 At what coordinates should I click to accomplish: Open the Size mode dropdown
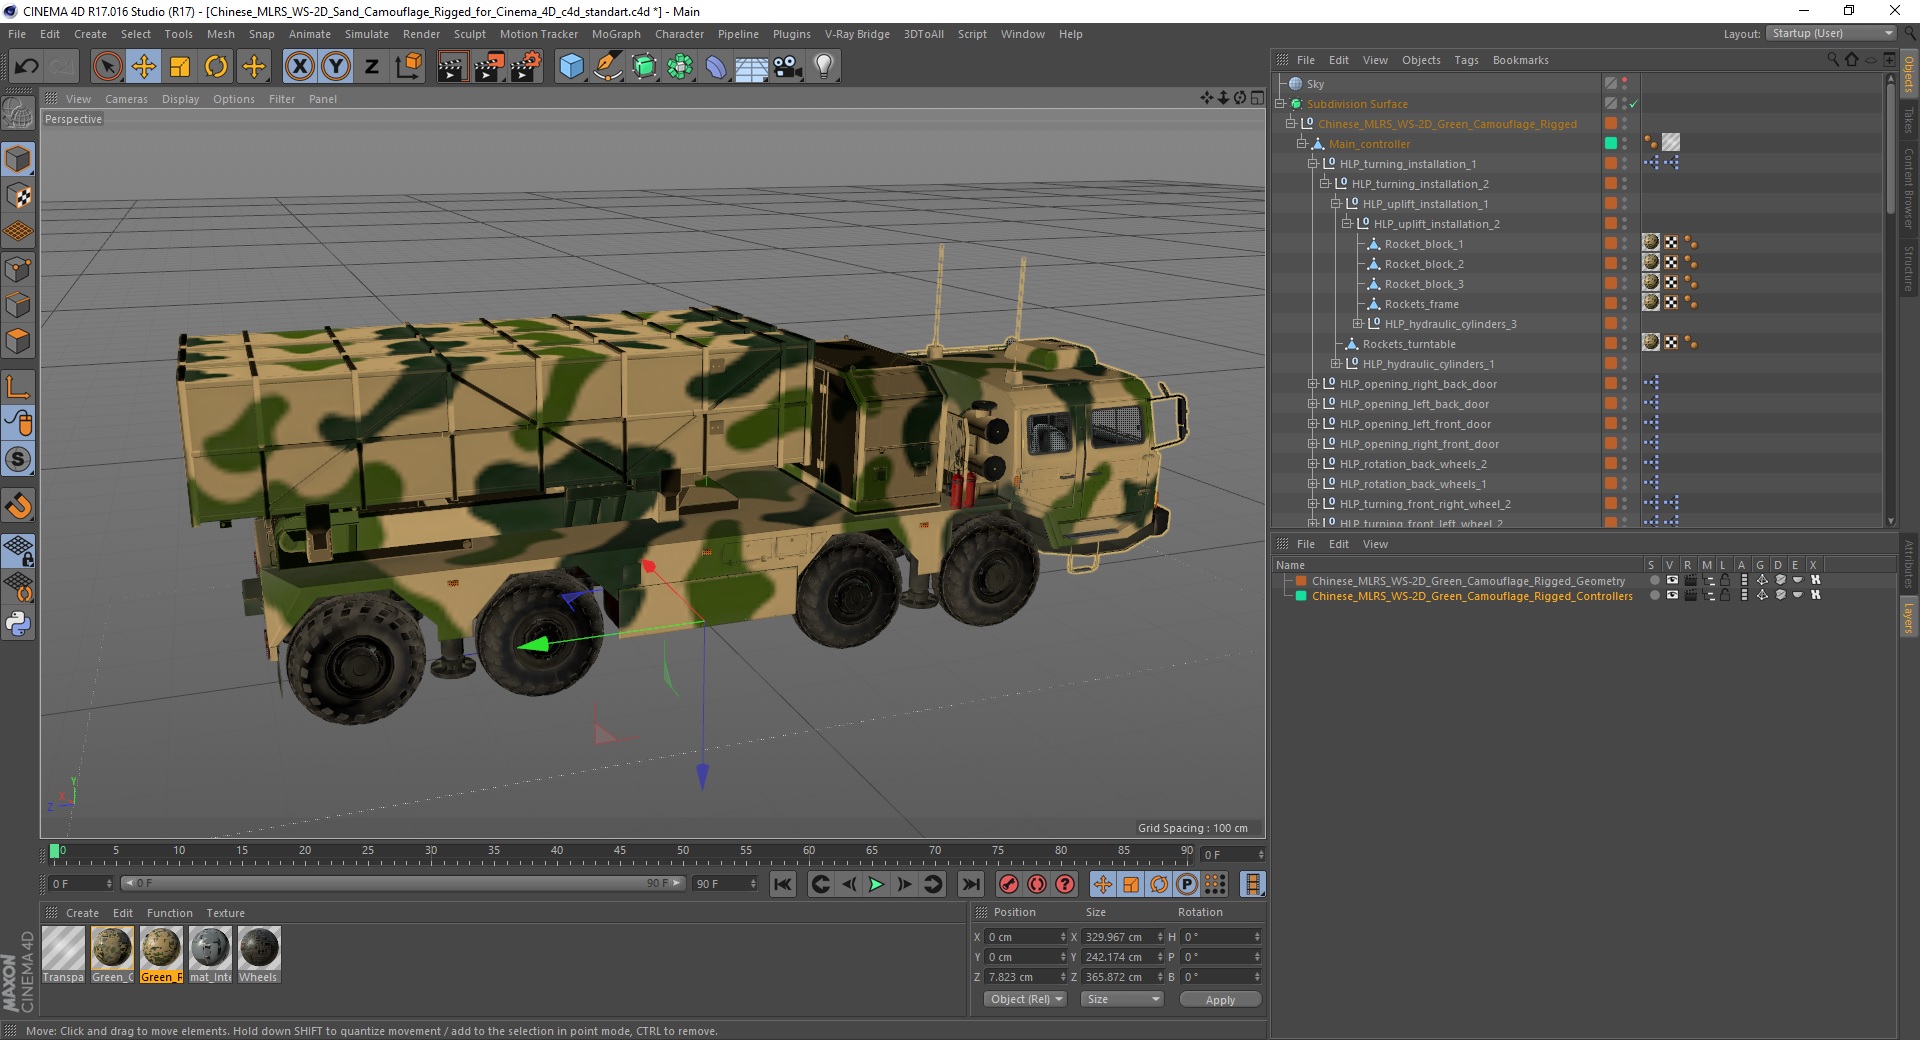tap(1122, 999)
